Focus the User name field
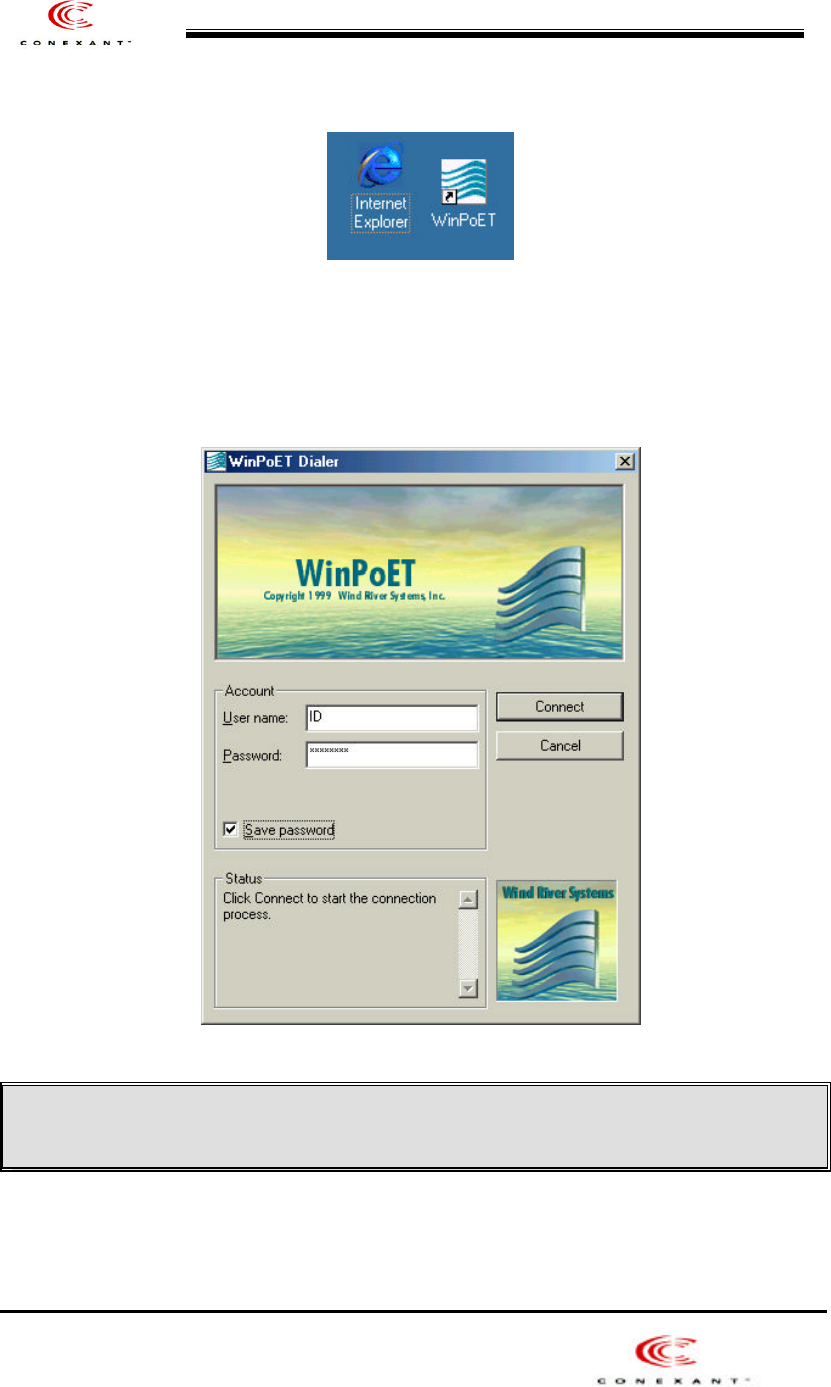The width and height of the screenshot is (831, 1387). pyautogui.click(x=392, y=718)
